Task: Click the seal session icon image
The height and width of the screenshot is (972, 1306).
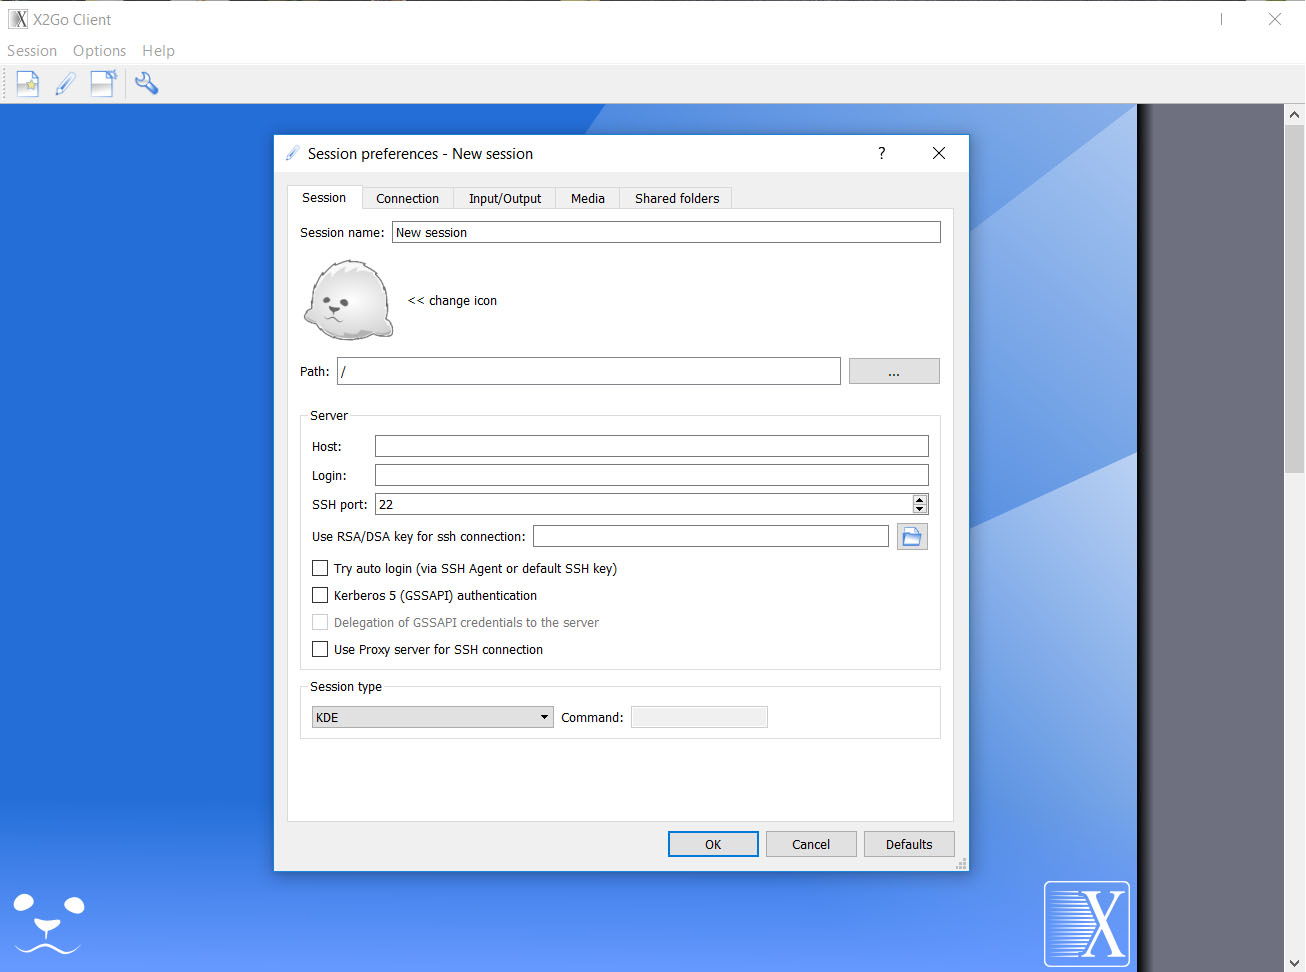Action: 348,300
